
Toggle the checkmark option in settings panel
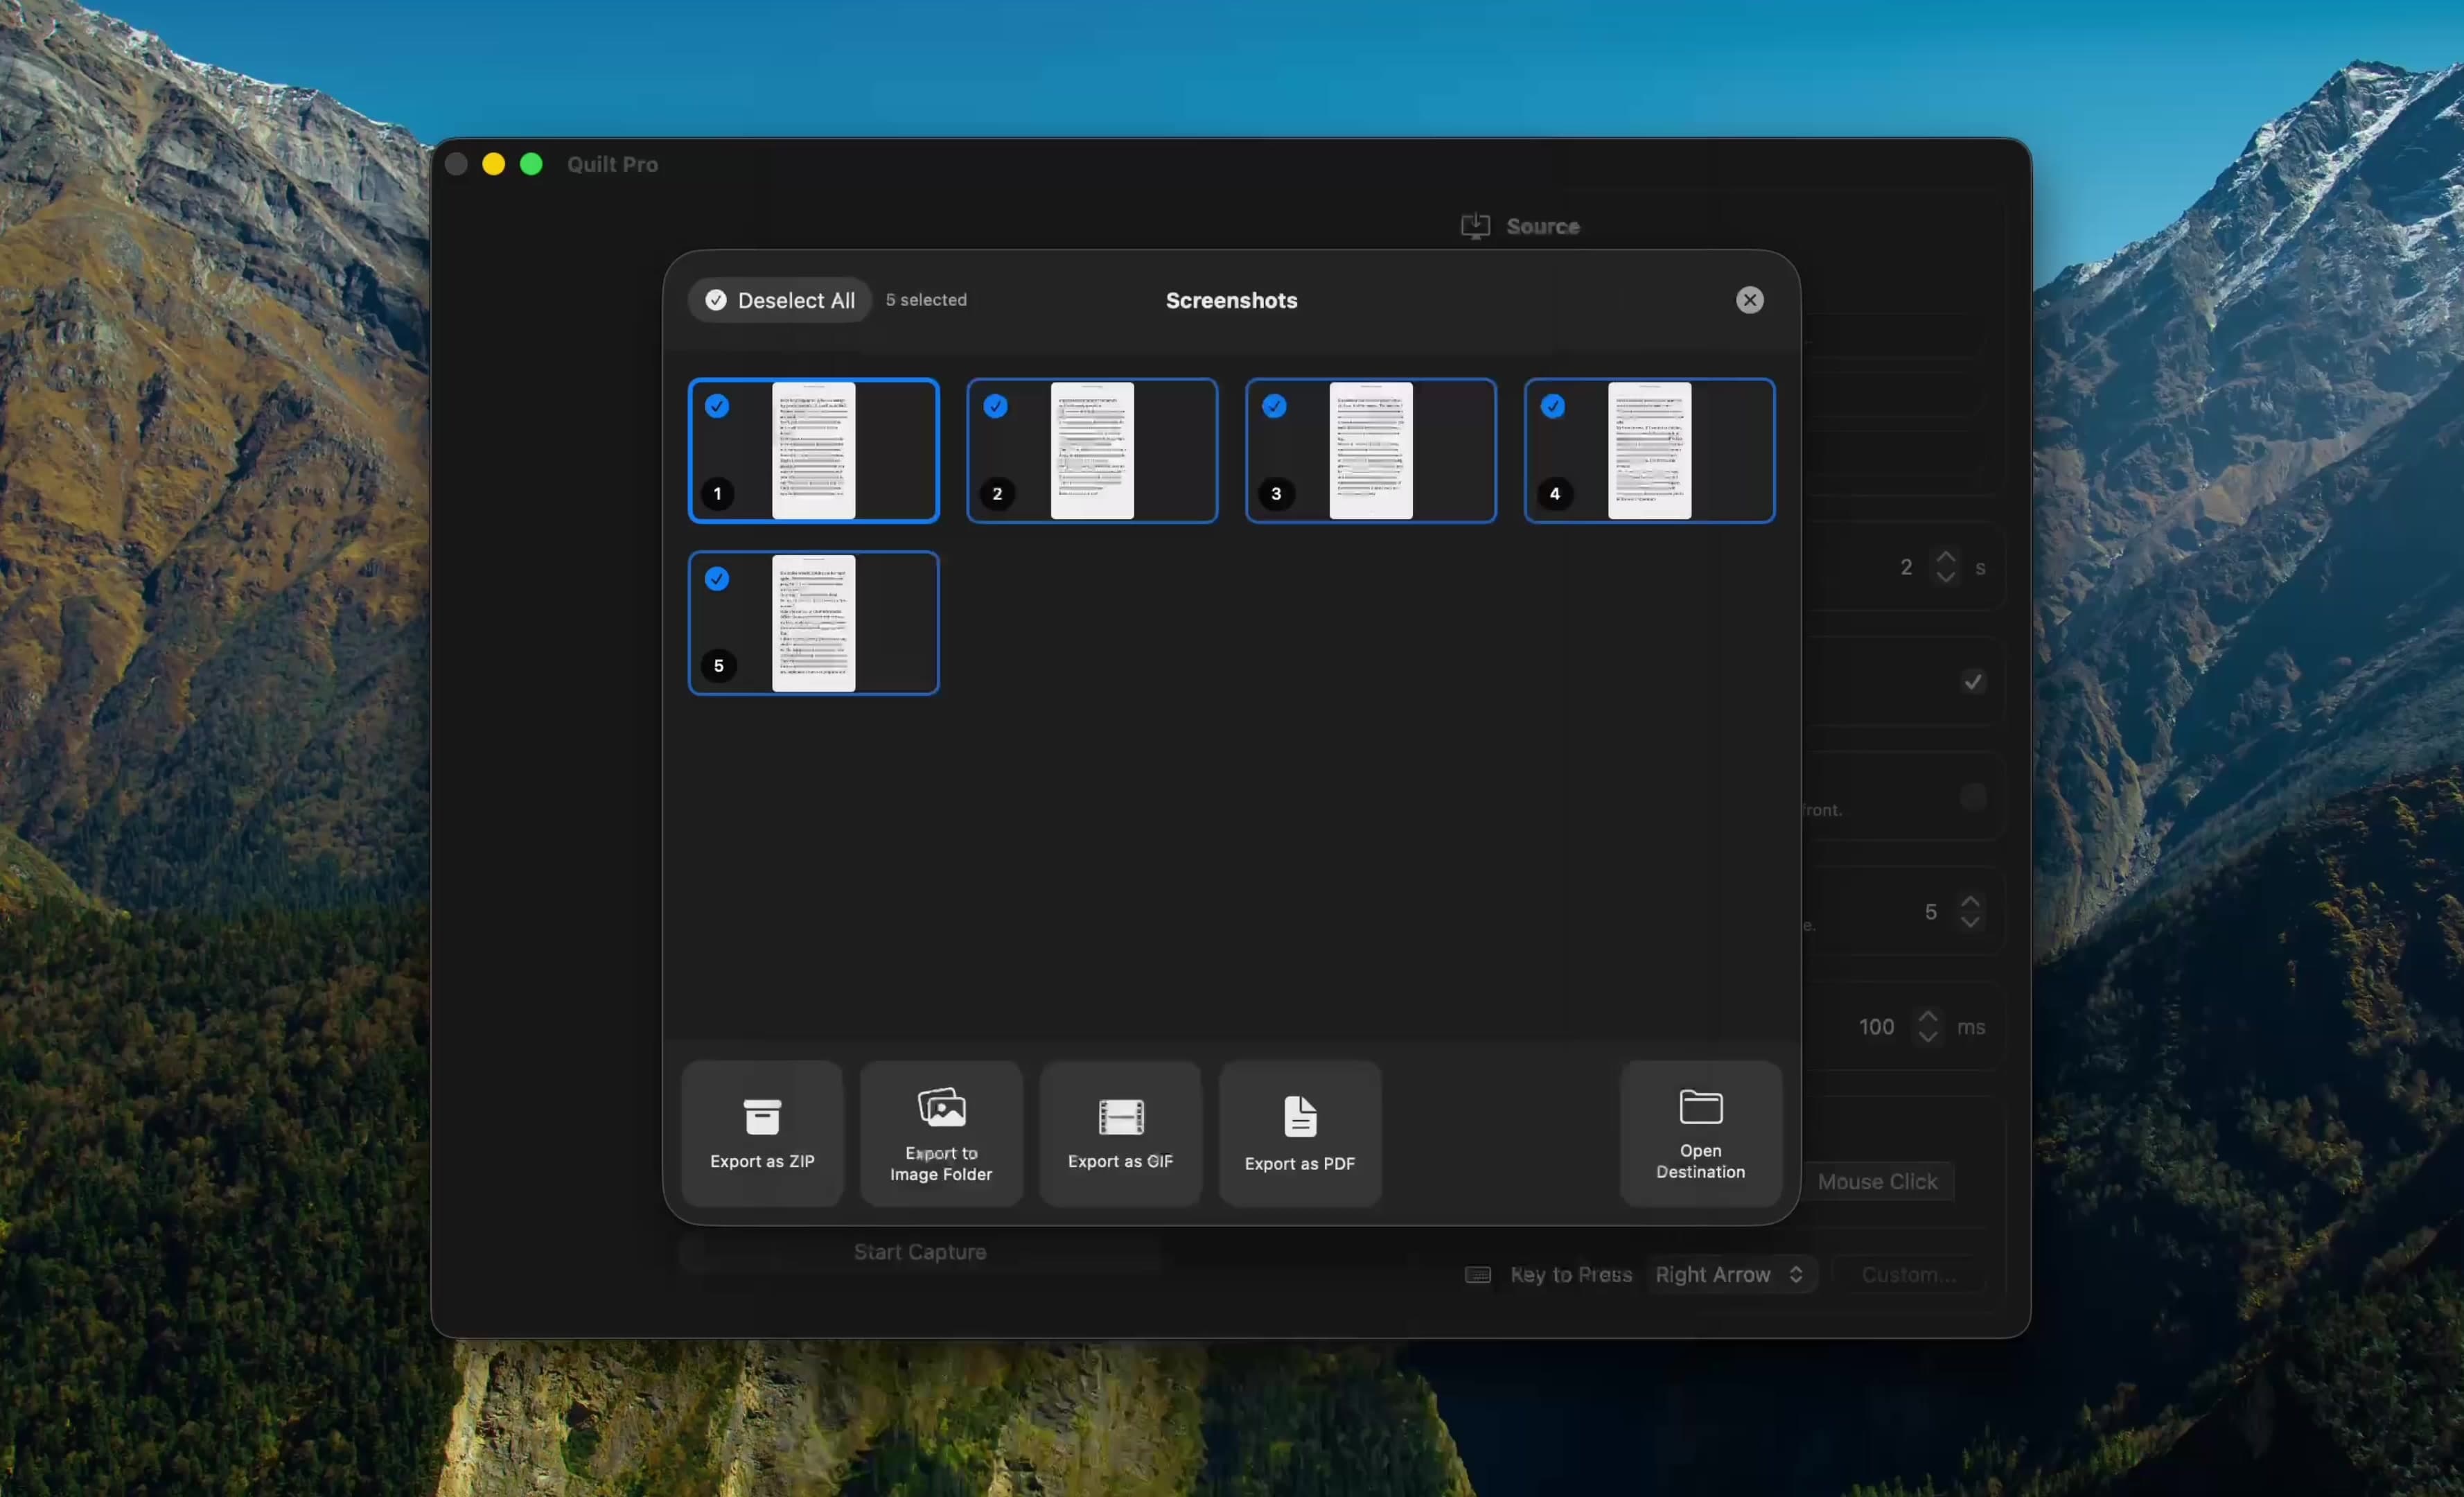[1972, 682]
